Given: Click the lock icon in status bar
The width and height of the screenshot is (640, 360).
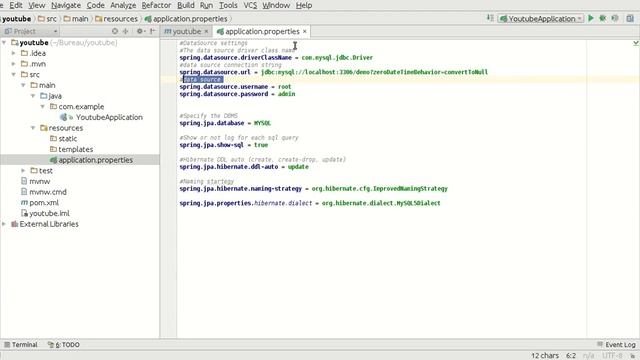Looking at the screenshot, I should 633,356.
